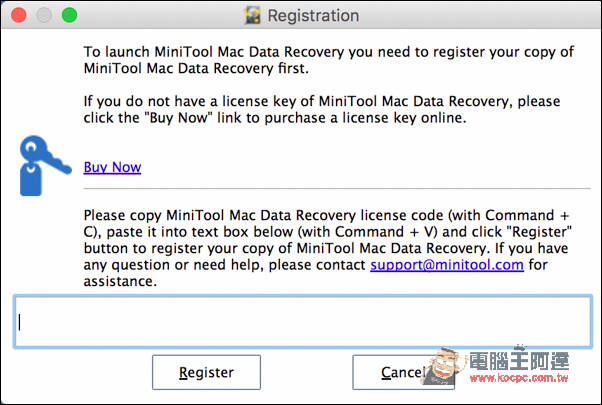The width and height of the screenshot is (602, 405).
Task: Click the Registration window title text
Action: pos(313,16)
